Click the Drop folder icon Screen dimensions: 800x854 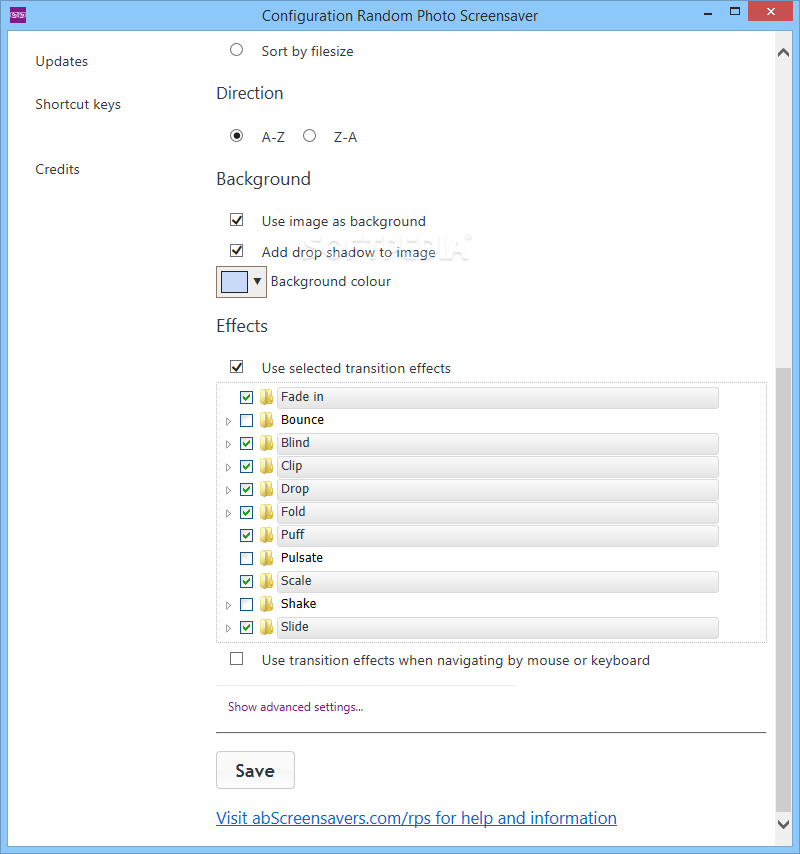266,489
